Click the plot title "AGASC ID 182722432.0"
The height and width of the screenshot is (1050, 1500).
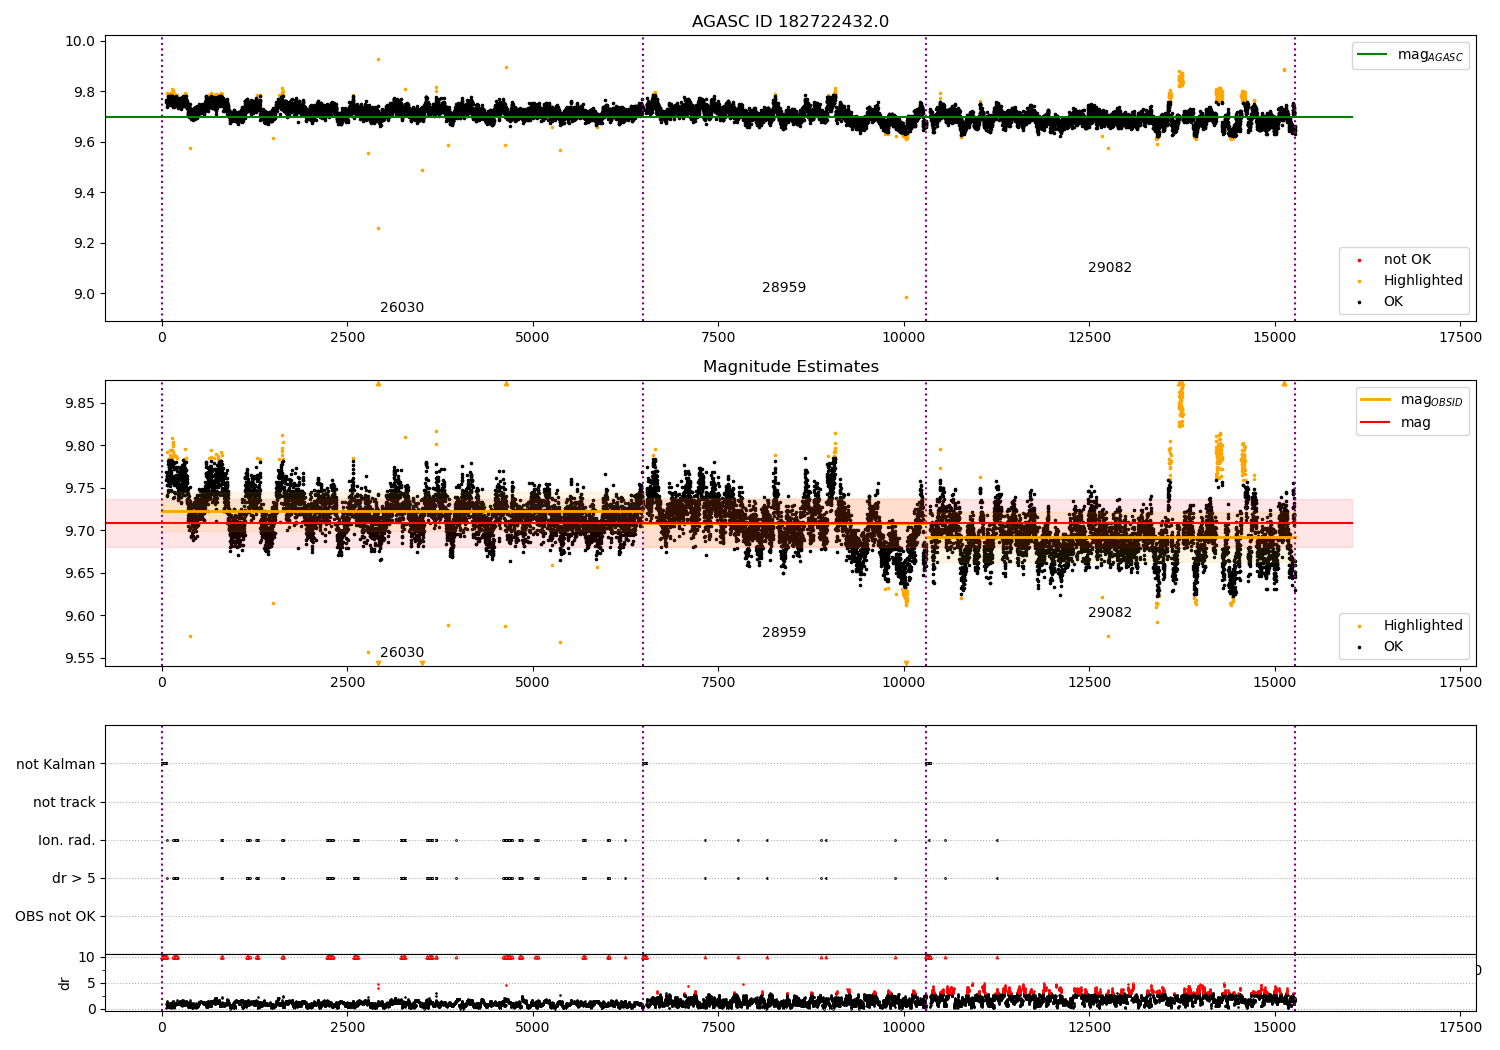(x=790, y=22)
